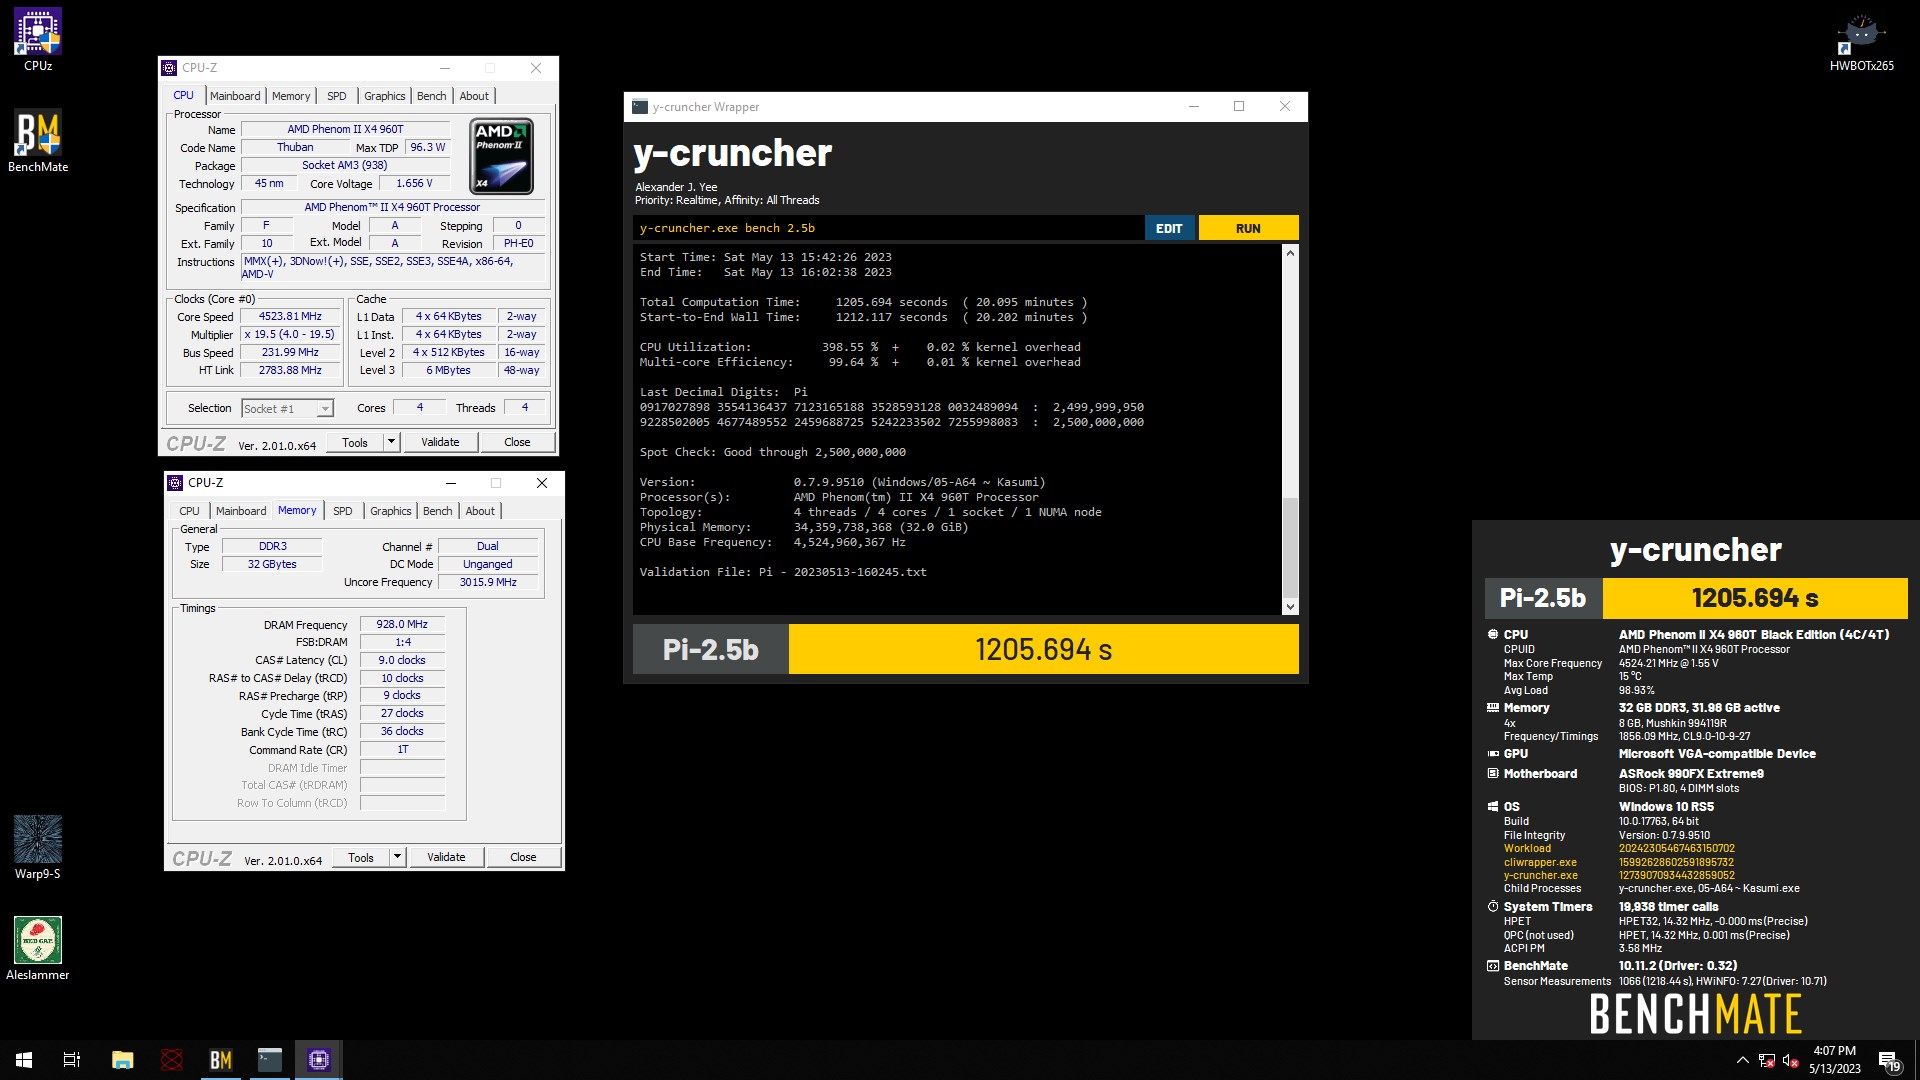Click the BENCHMATE logo at panel bottom
The image size is (1920, 1080).
(x=1695, y=1014)
